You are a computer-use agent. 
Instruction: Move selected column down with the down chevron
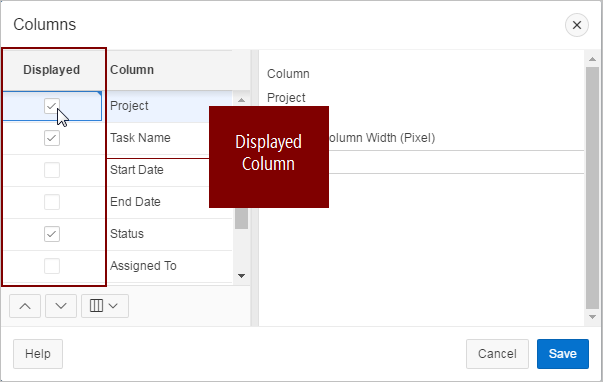pos(61,306)
